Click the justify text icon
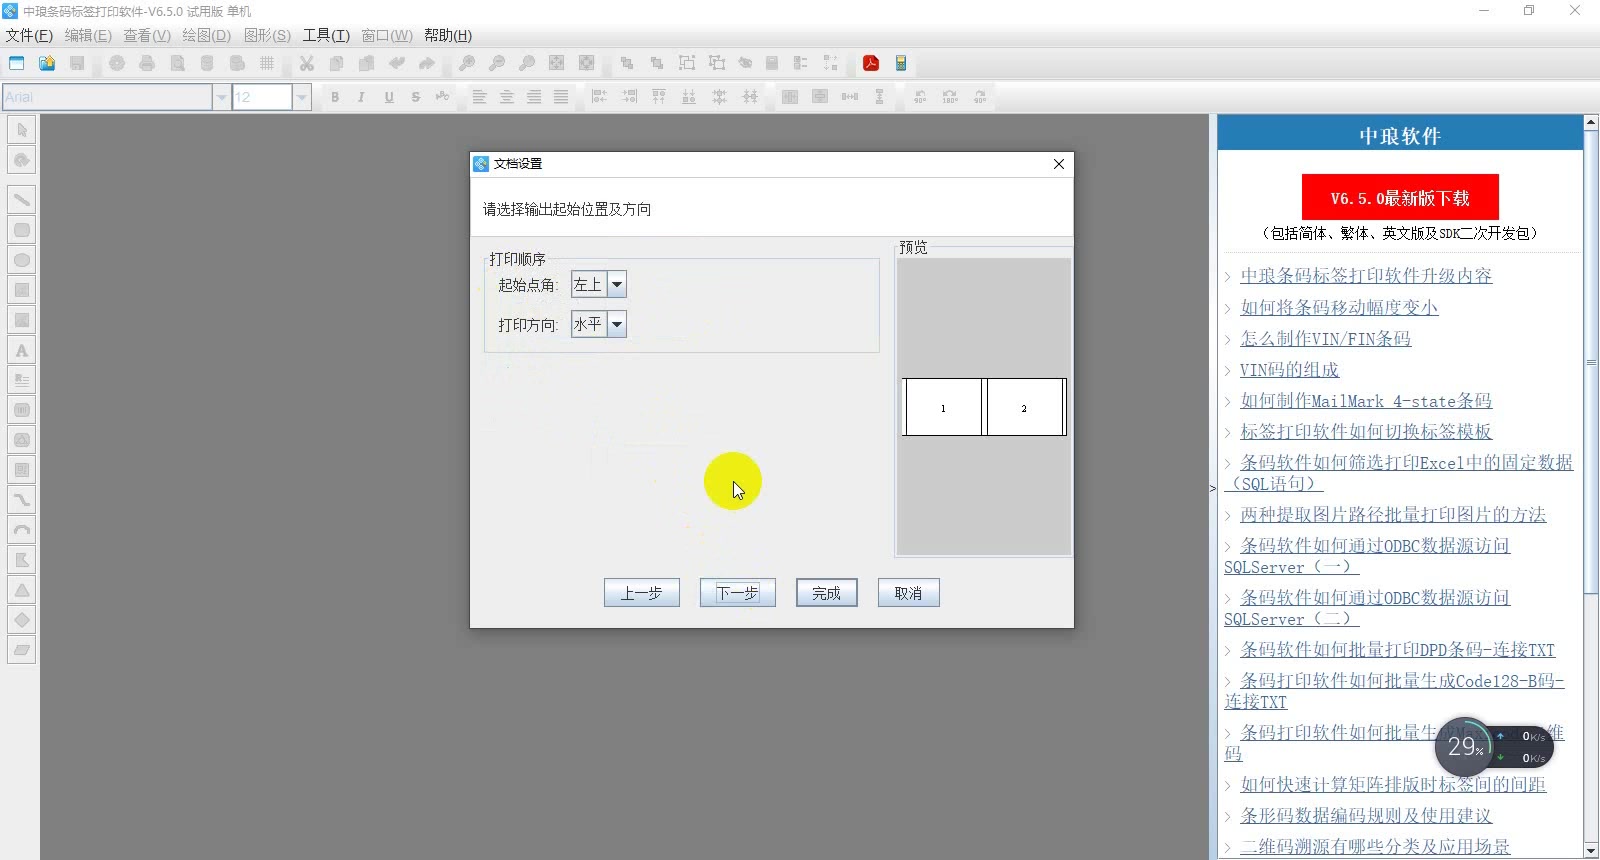Screen dimensions: 1600x860 click(561, 97)
